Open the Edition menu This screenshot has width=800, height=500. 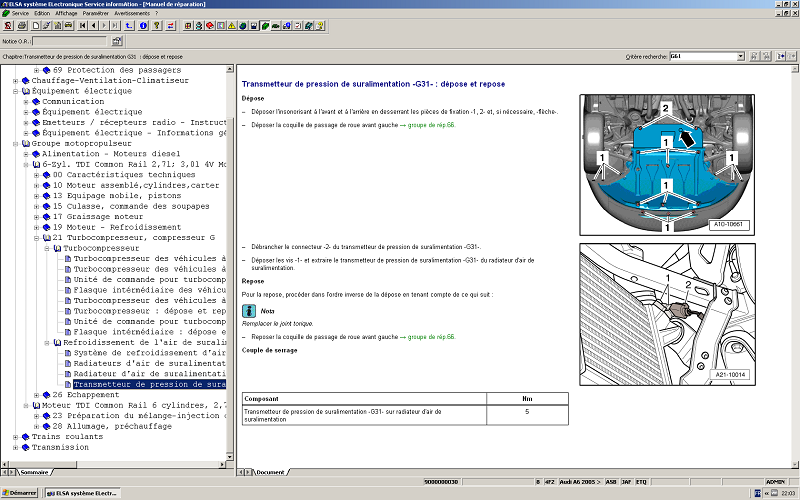[x=42, y=13]
